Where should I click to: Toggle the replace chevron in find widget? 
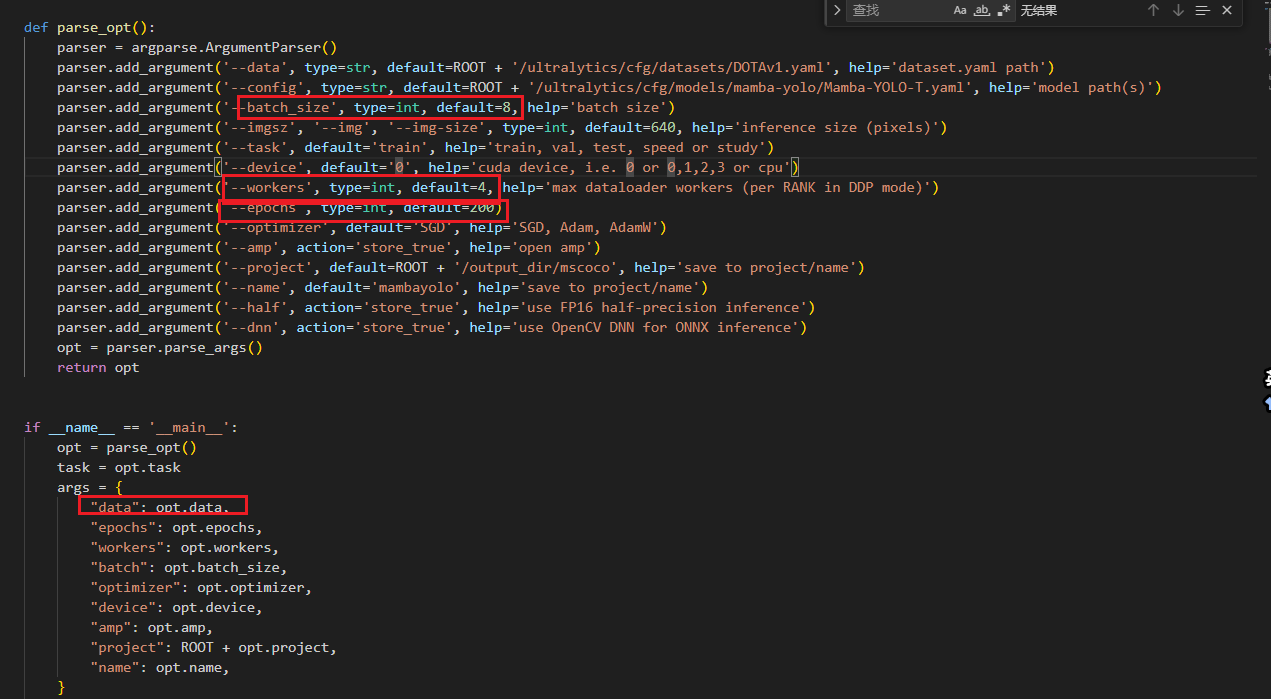pos(837,10)
